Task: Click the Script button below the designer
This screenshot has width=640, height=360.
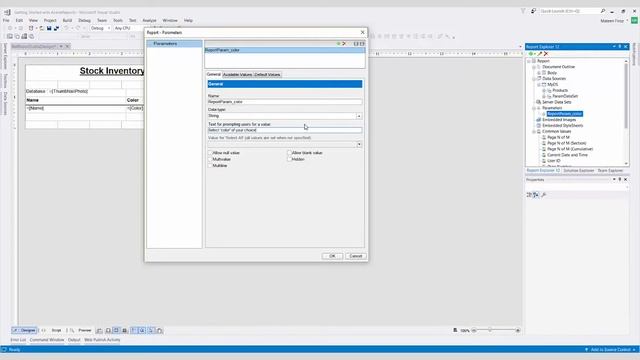Action: point(56,330)
